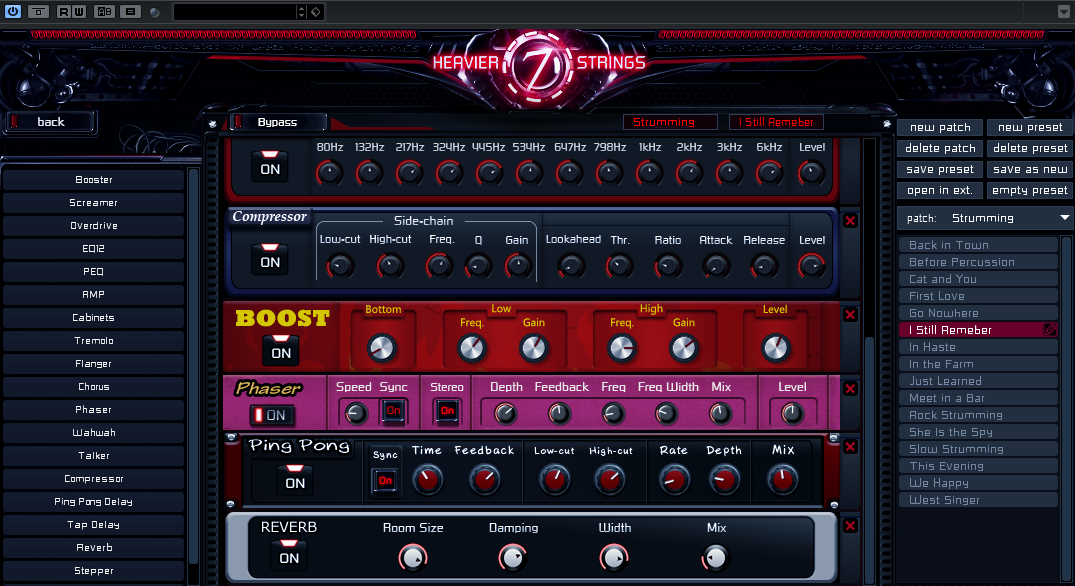
Task: Select the She Is the Spy preset
Action: pyautogui.click(x=978, y=432)
